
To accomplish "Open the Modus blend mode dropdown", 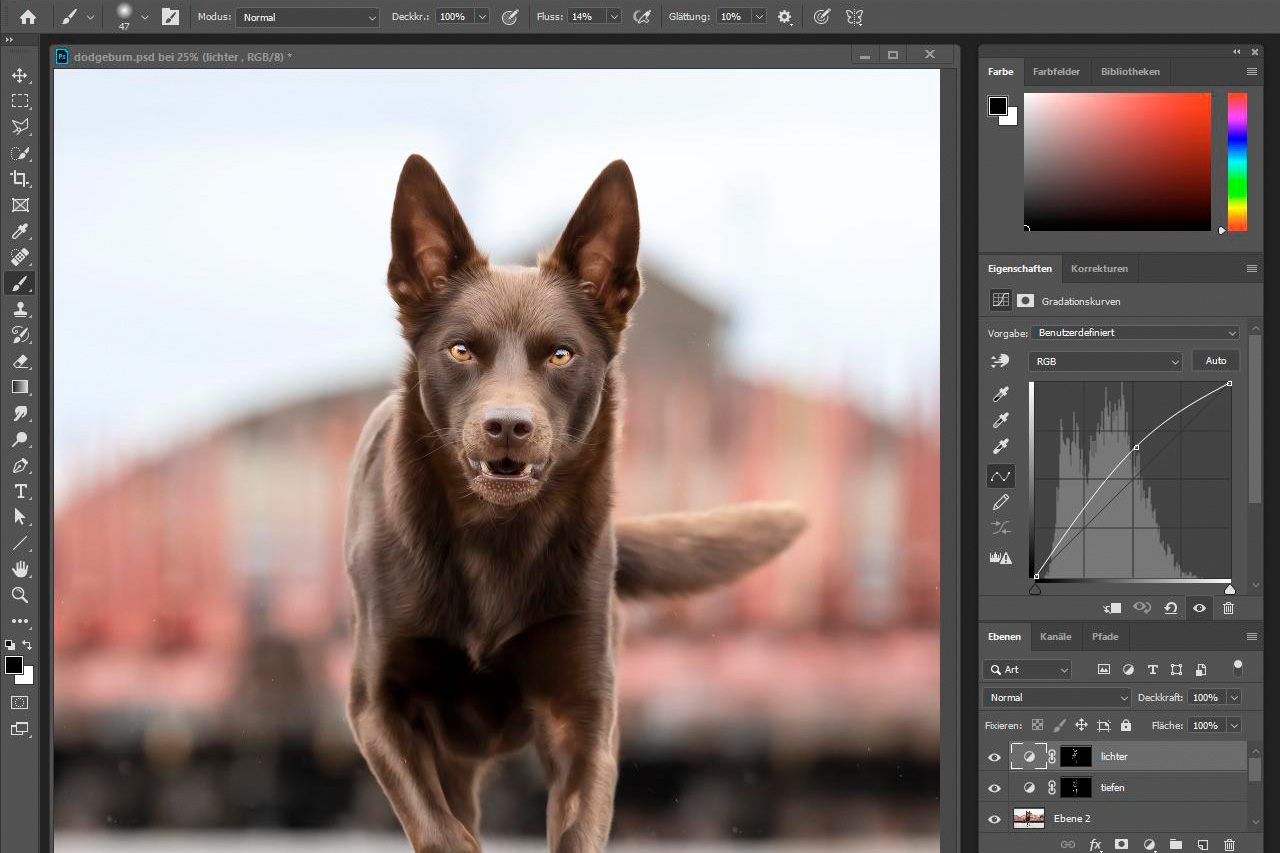I will pyautogui.click(x=308, y=17).
